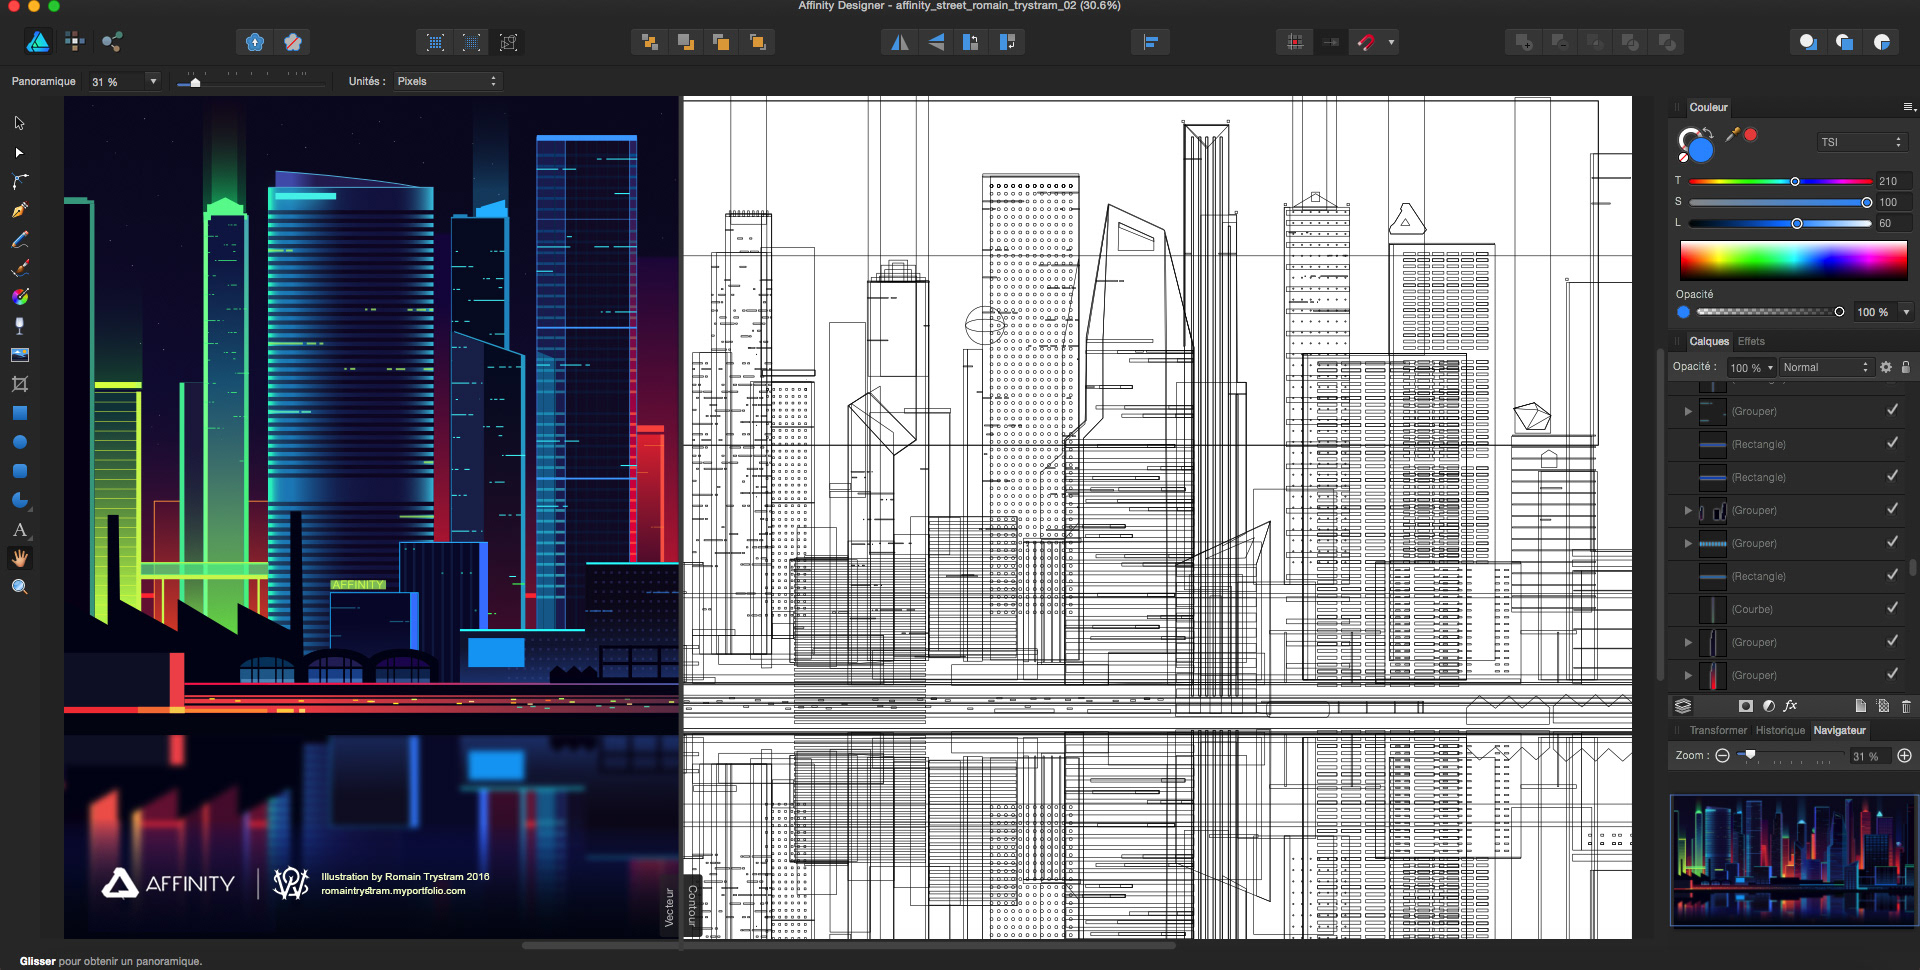The width and height of the screenshot is (1920, 970).
Task: Open the TSI color model dropdown
Action: 1861,142
